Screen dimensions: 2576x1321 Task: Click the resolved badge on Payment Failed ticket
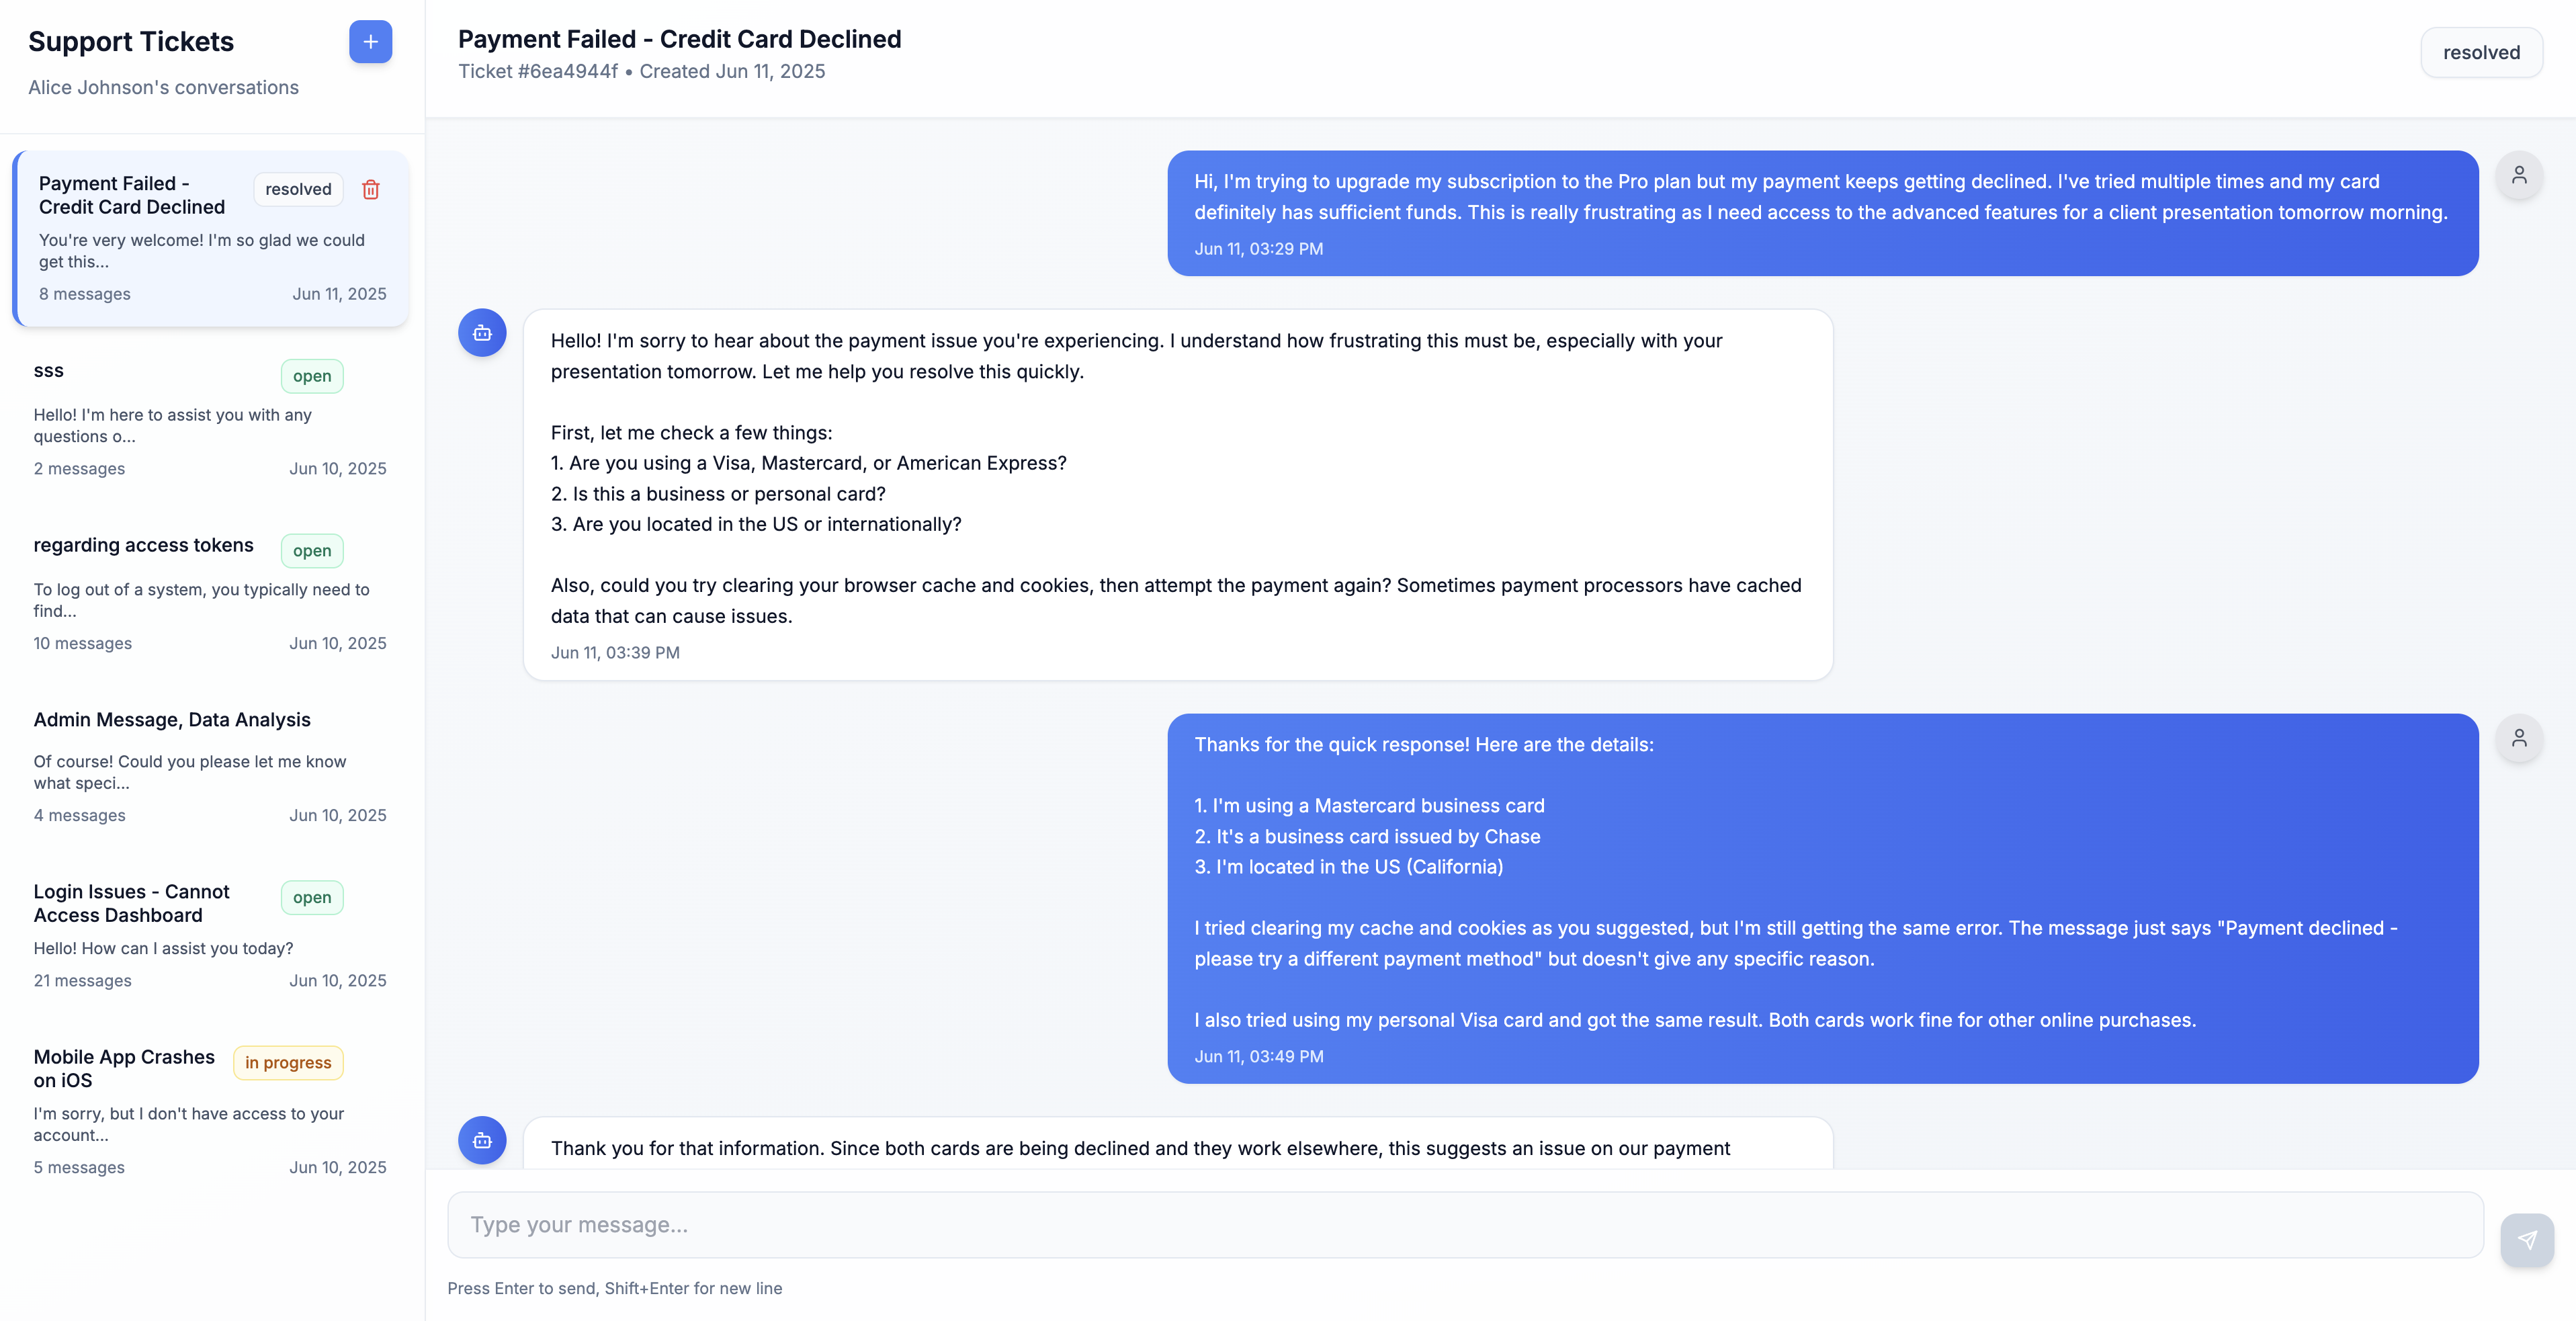point(298,189)
